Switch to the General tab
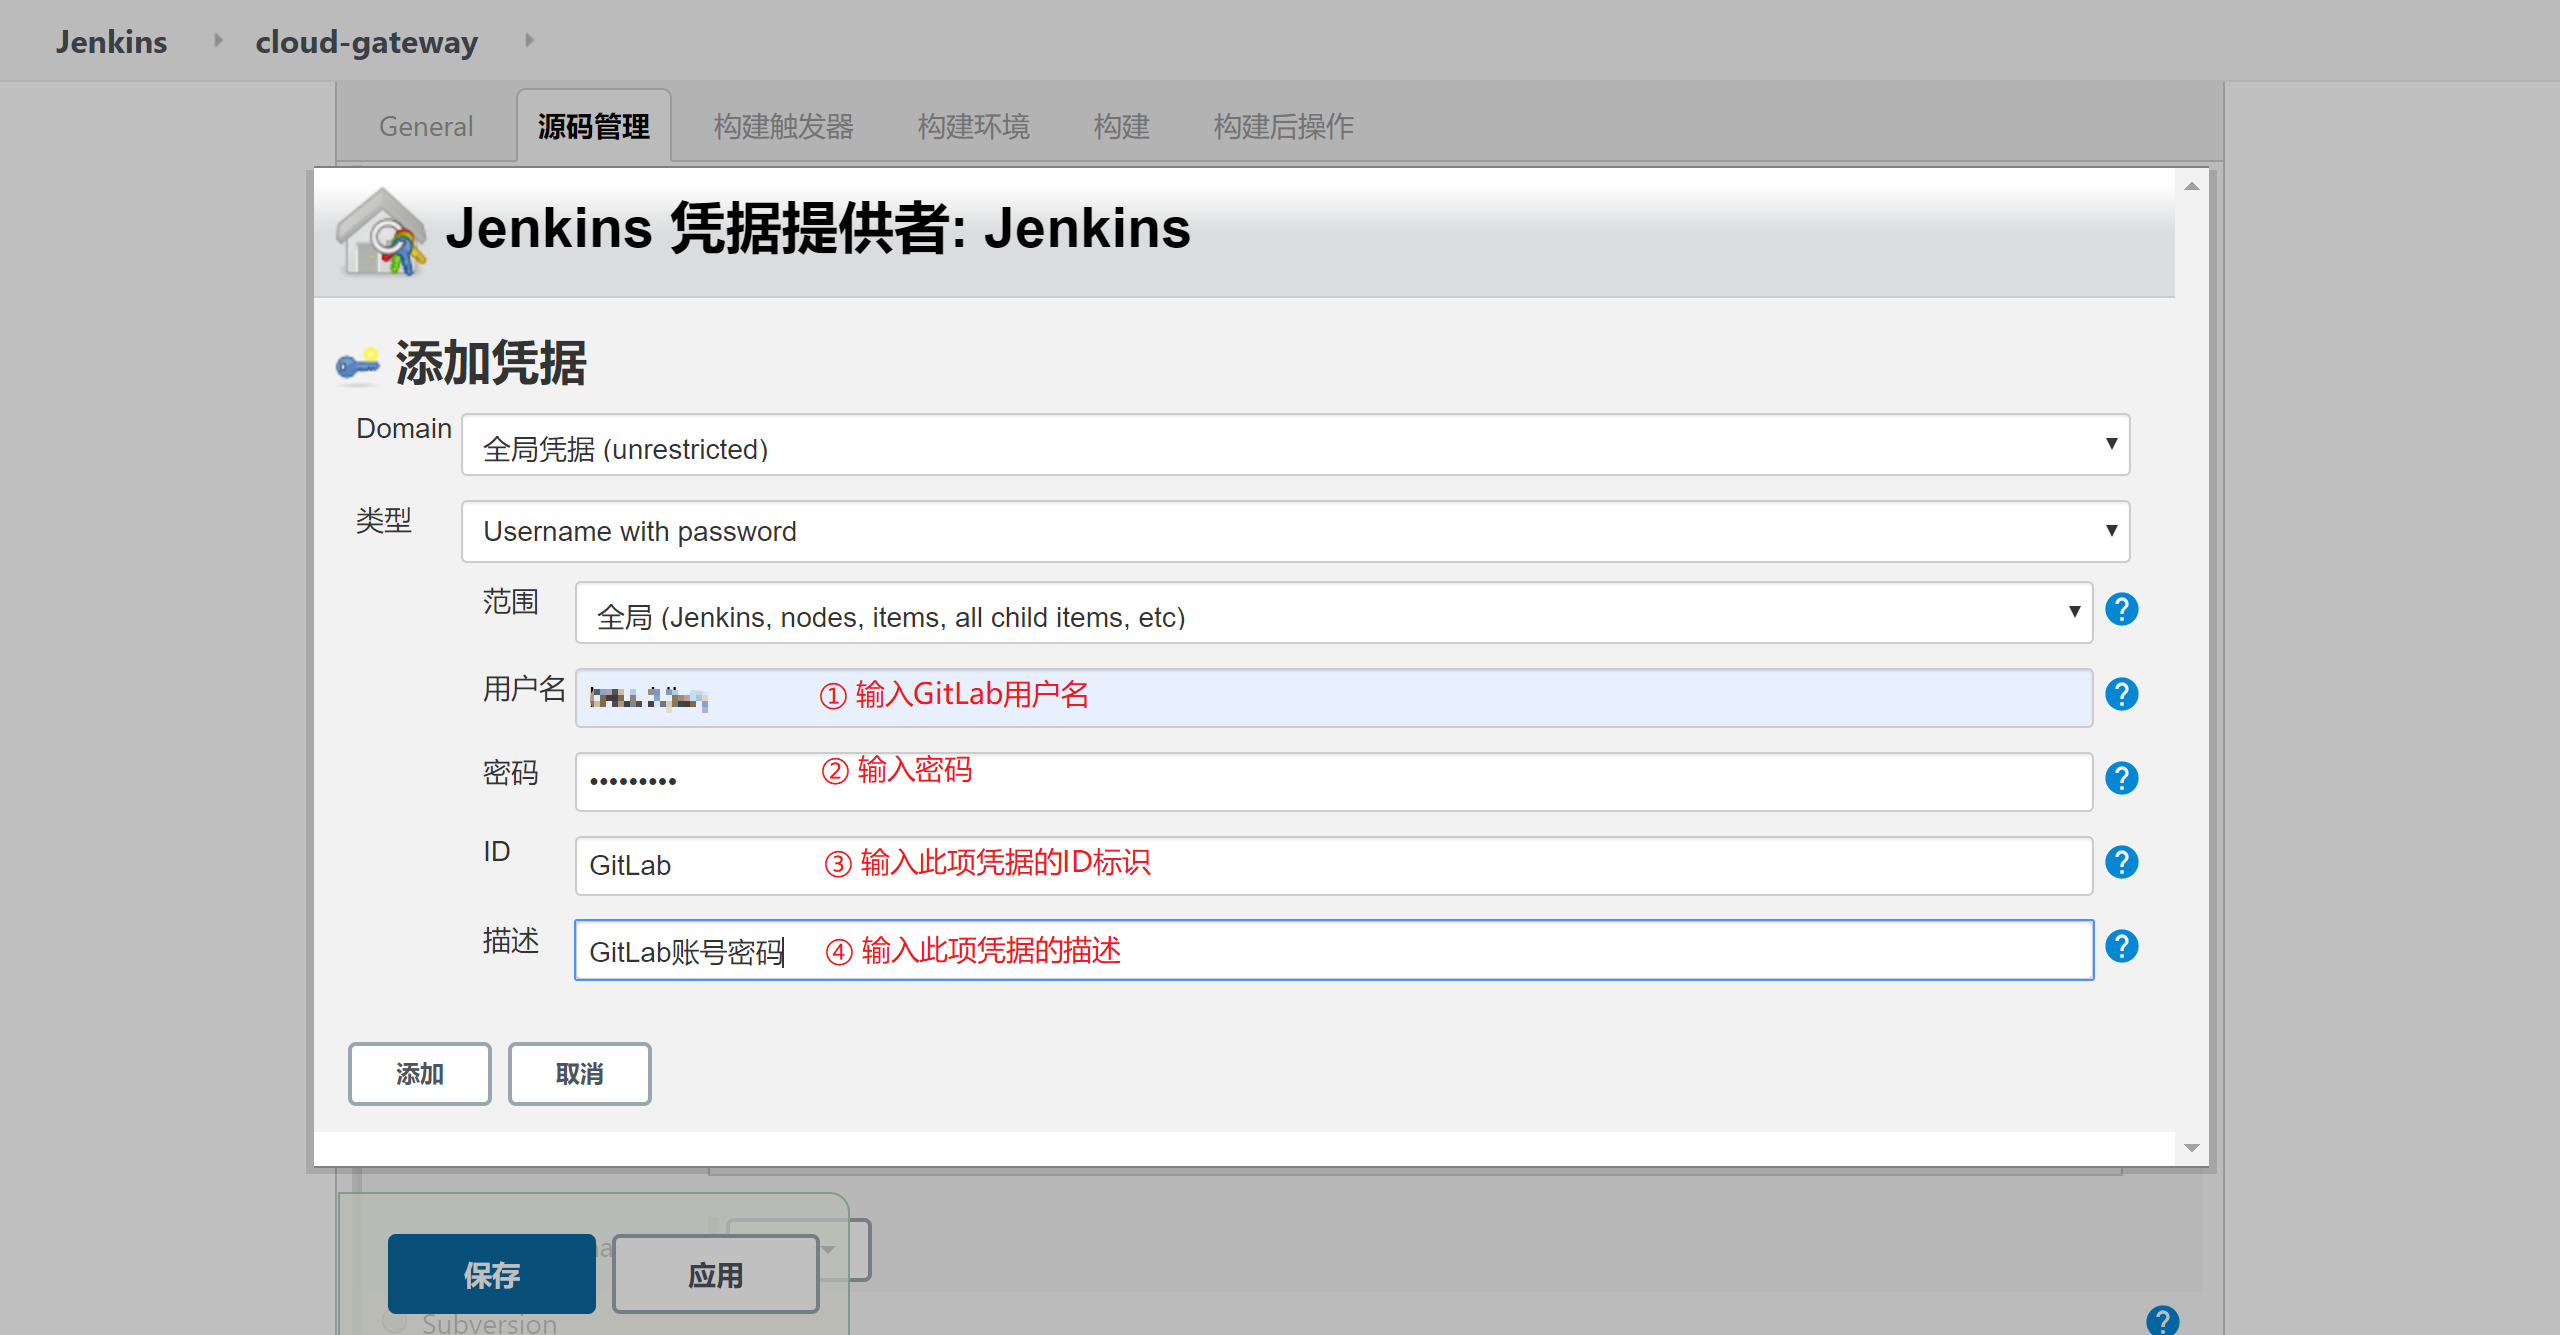 pyautogui.click(x=425, y=126)
